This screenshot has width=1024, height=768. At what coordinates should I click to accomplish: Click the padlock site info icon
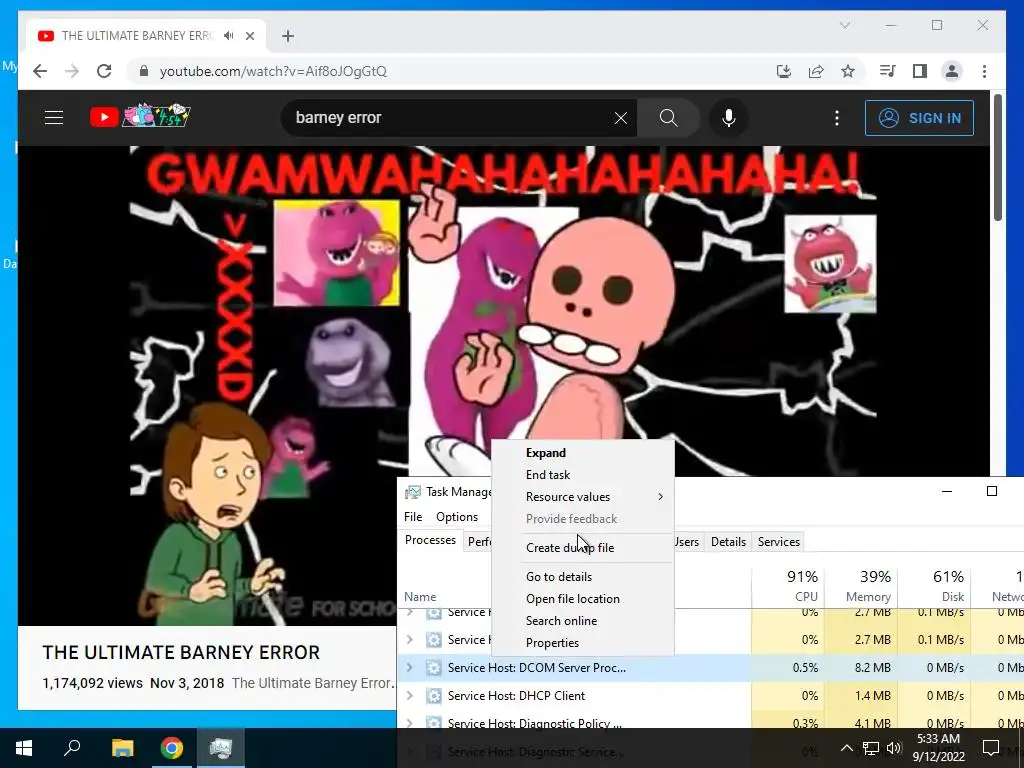point(144,71)
